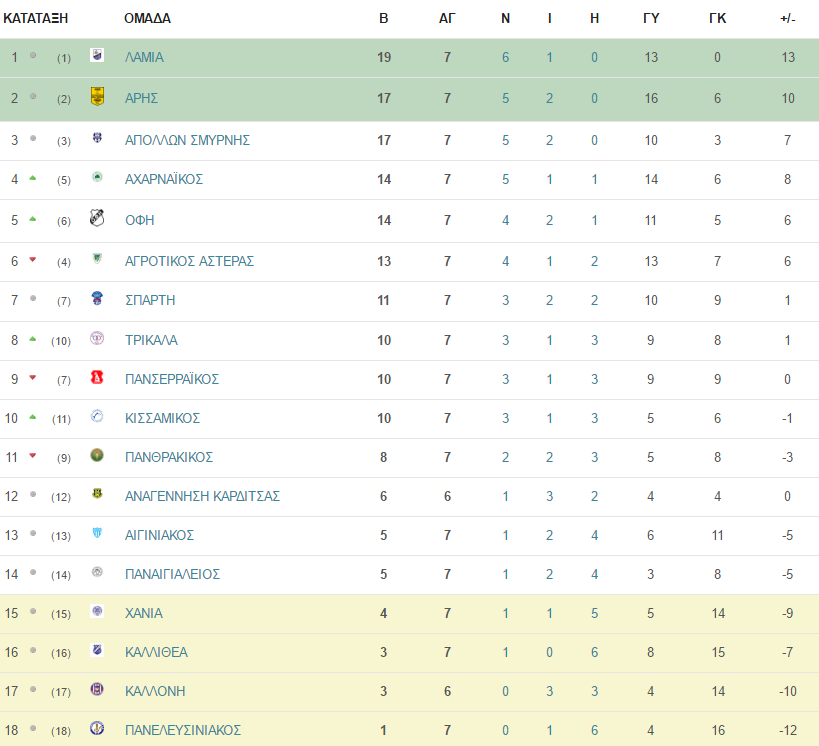
Task: Click the ΛΑΜΙΑ team crest icon
Action: click(x=97, y=55)
